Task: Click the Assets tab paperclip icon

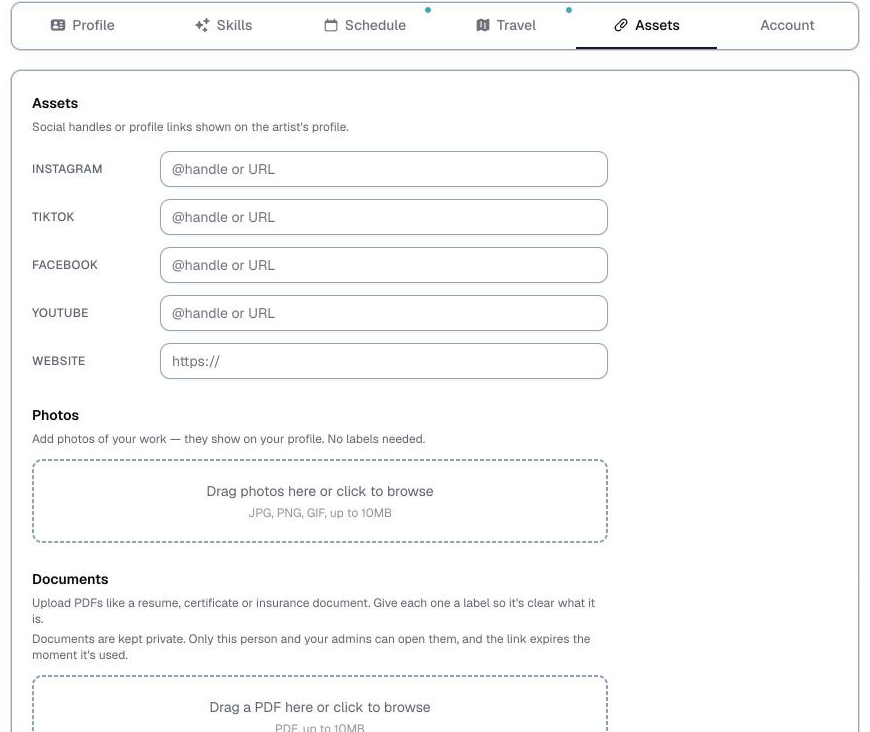Action: 621,25
